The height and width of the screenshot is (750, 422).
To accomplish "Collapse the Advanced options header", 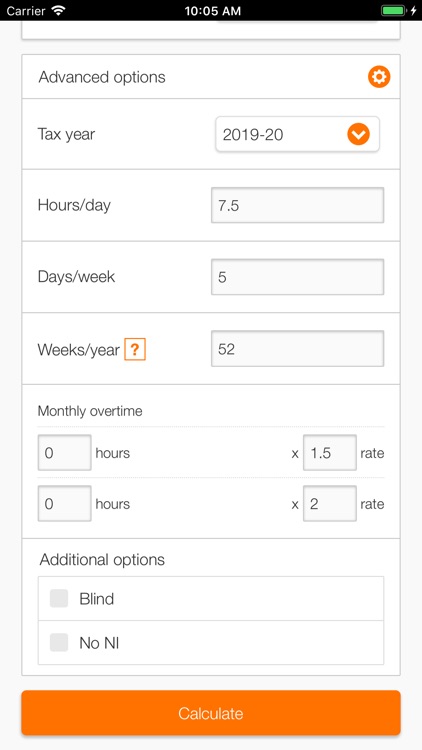I will tap(211, 77).
